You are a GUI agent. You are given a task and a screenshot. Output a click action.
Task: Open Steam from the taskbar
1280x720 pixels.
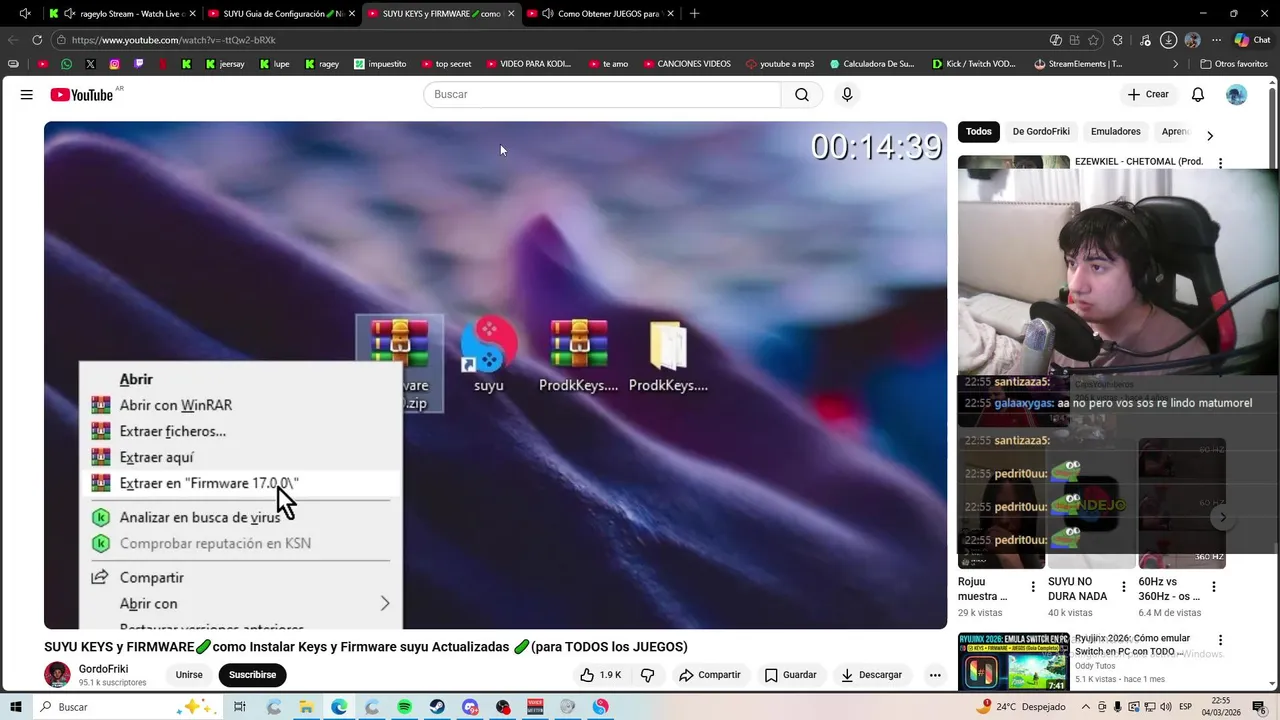pyautogui.click(x=437, y=707)
